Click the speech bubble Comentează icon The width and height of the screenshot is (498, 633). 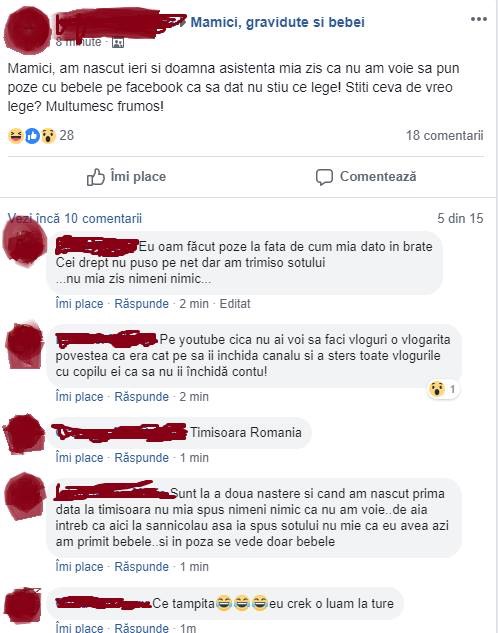[324, 177]
